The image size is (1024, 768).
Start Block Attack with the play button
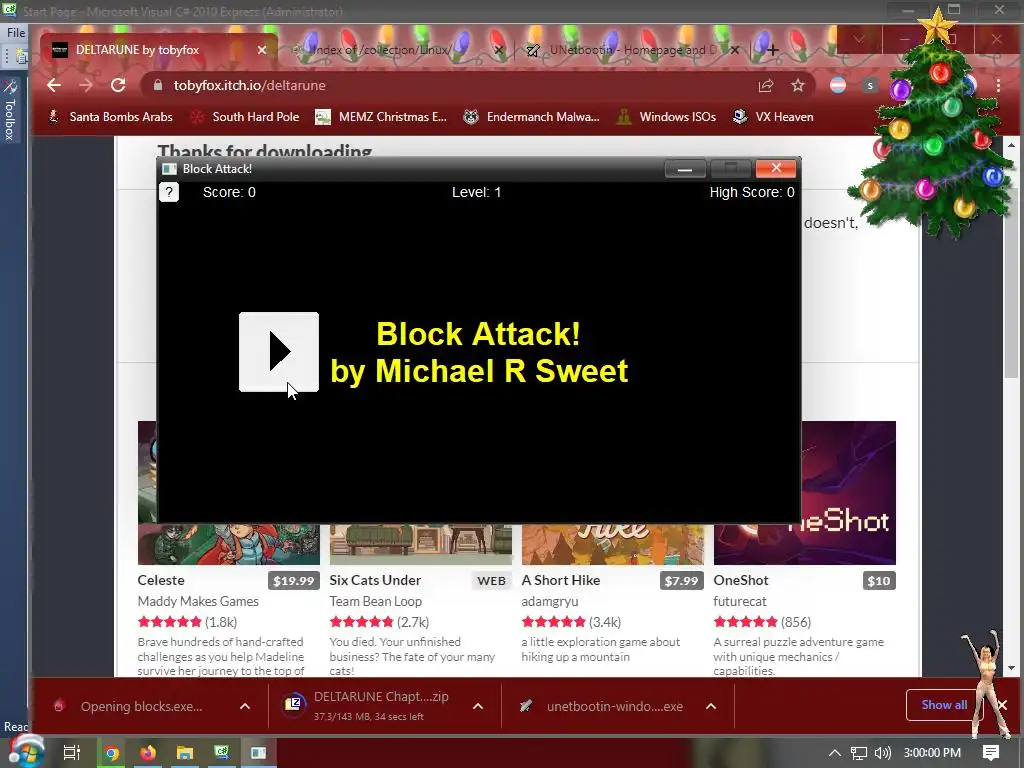coord(279,352)
